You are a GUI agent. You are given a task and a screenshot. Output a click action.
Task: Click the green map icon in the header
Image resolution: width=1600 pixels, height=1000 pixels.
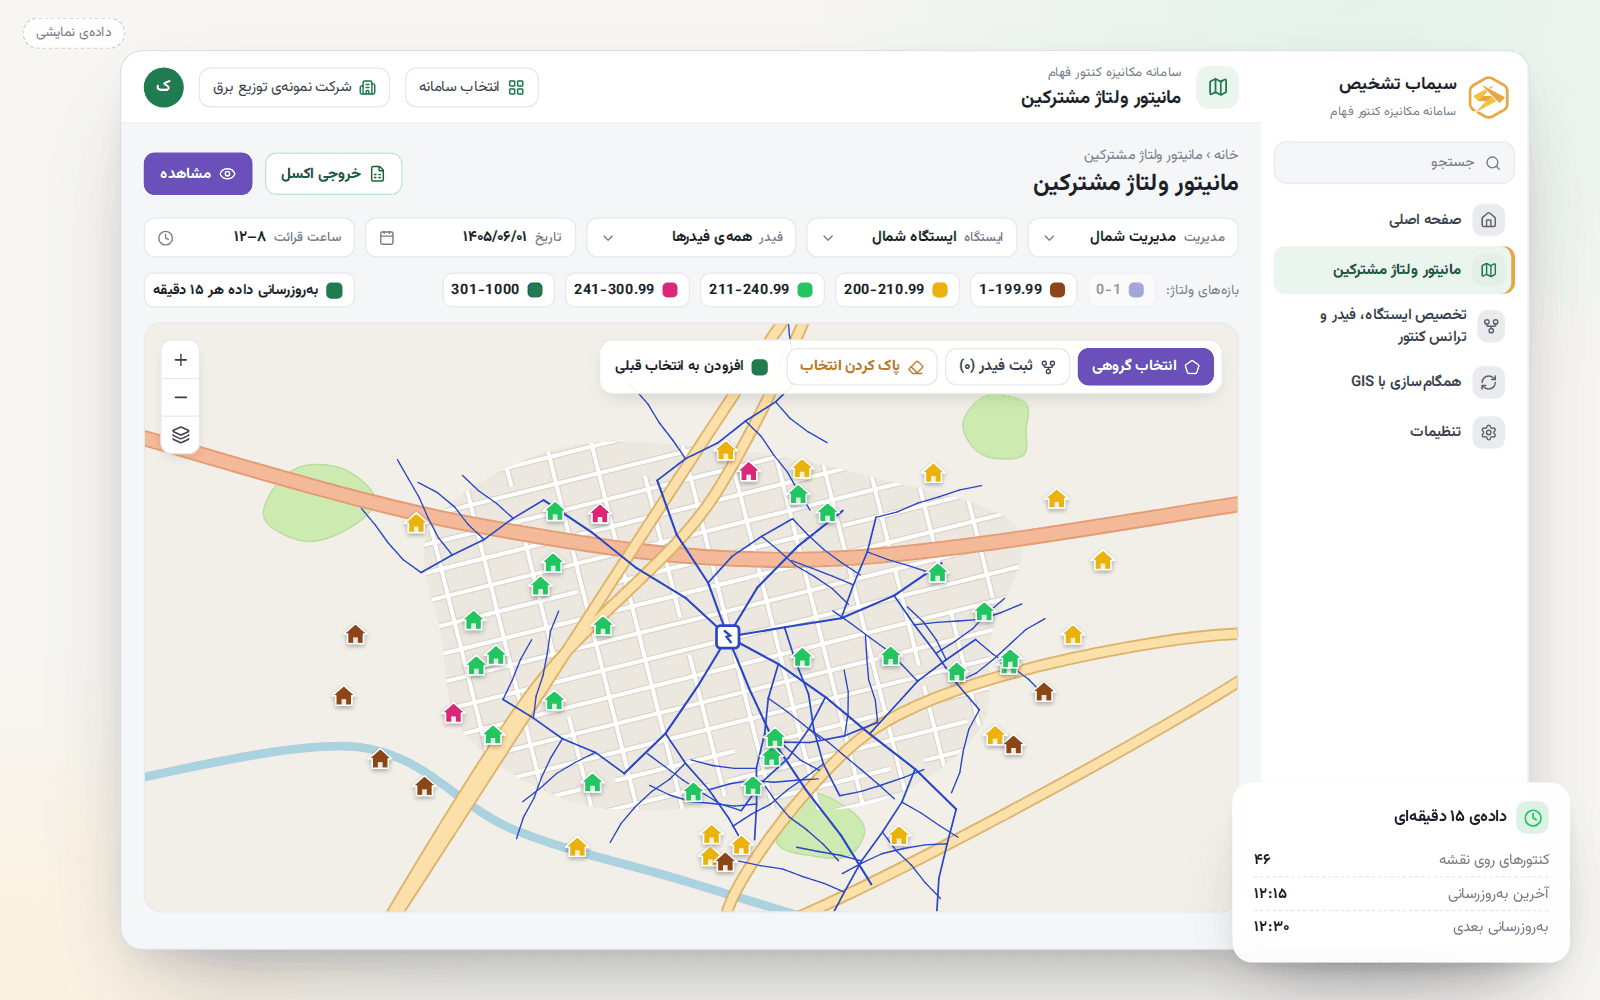1218,87
